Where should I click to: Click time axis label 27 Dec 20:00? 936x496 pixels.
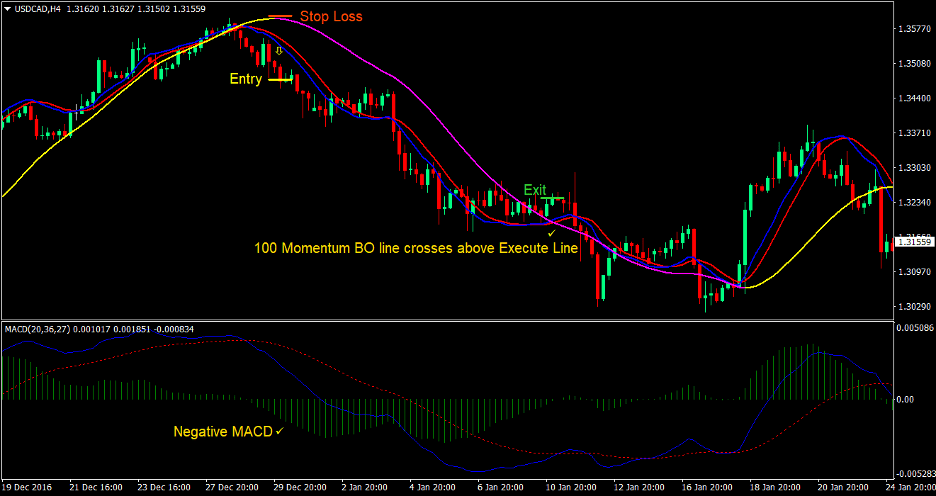[x=232, y=487]
